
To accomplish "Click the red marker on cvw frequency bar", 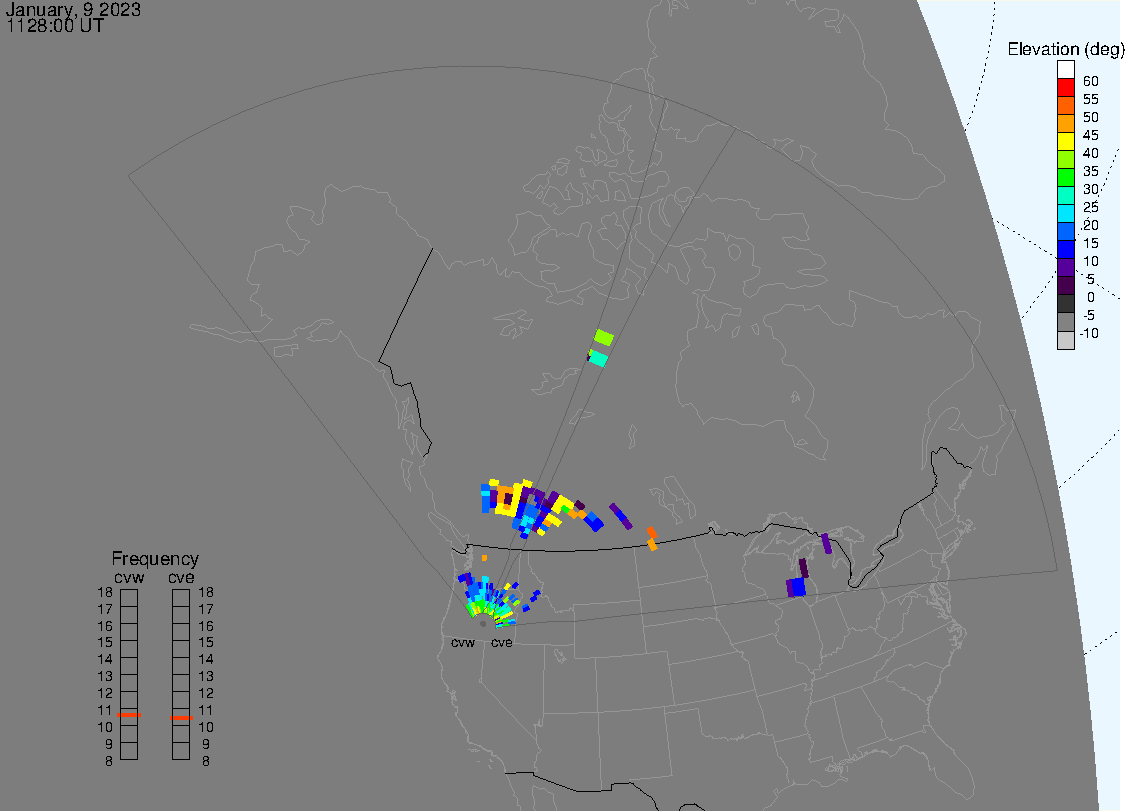I will tap(129, 715).
